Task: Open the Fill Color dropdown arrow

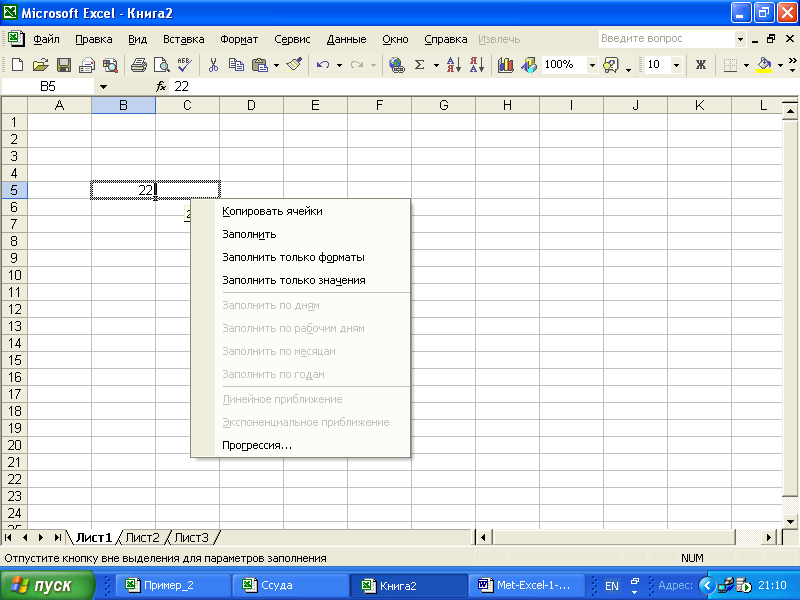Action: click(x=780, y=65)
